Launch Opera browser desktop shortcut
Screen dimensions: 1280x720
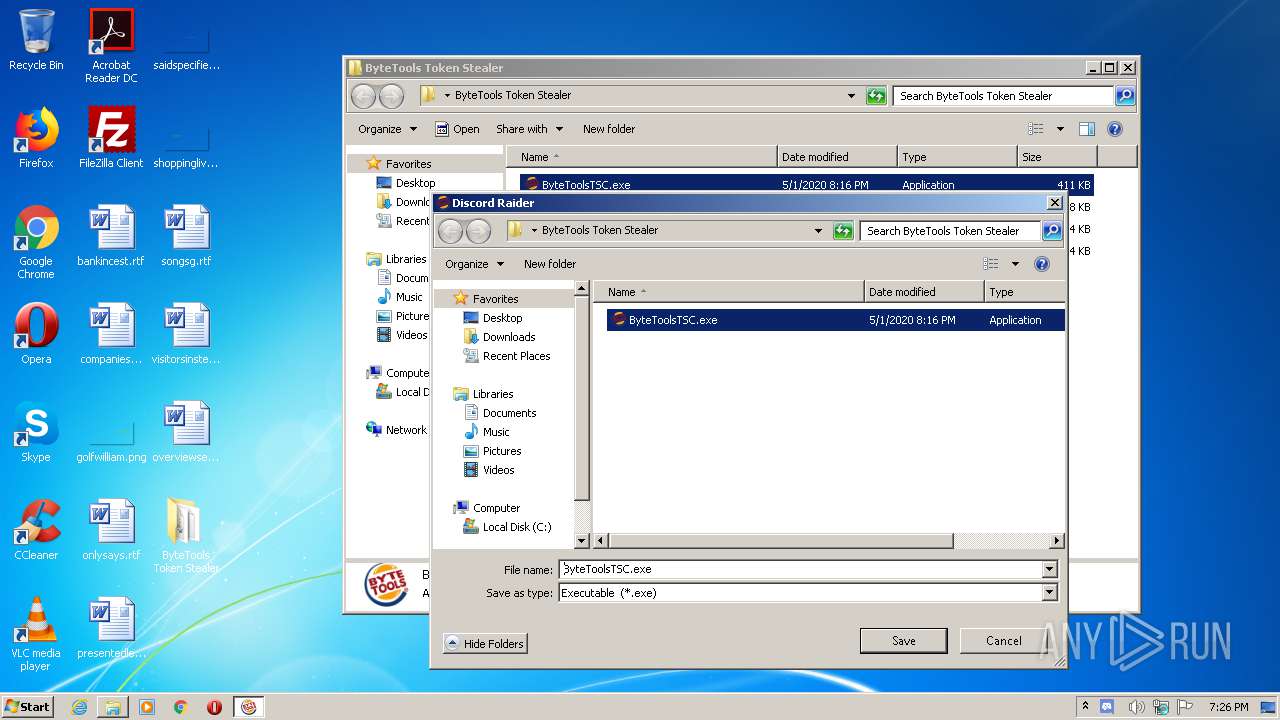pyautogui.click(x=36, y=334)
